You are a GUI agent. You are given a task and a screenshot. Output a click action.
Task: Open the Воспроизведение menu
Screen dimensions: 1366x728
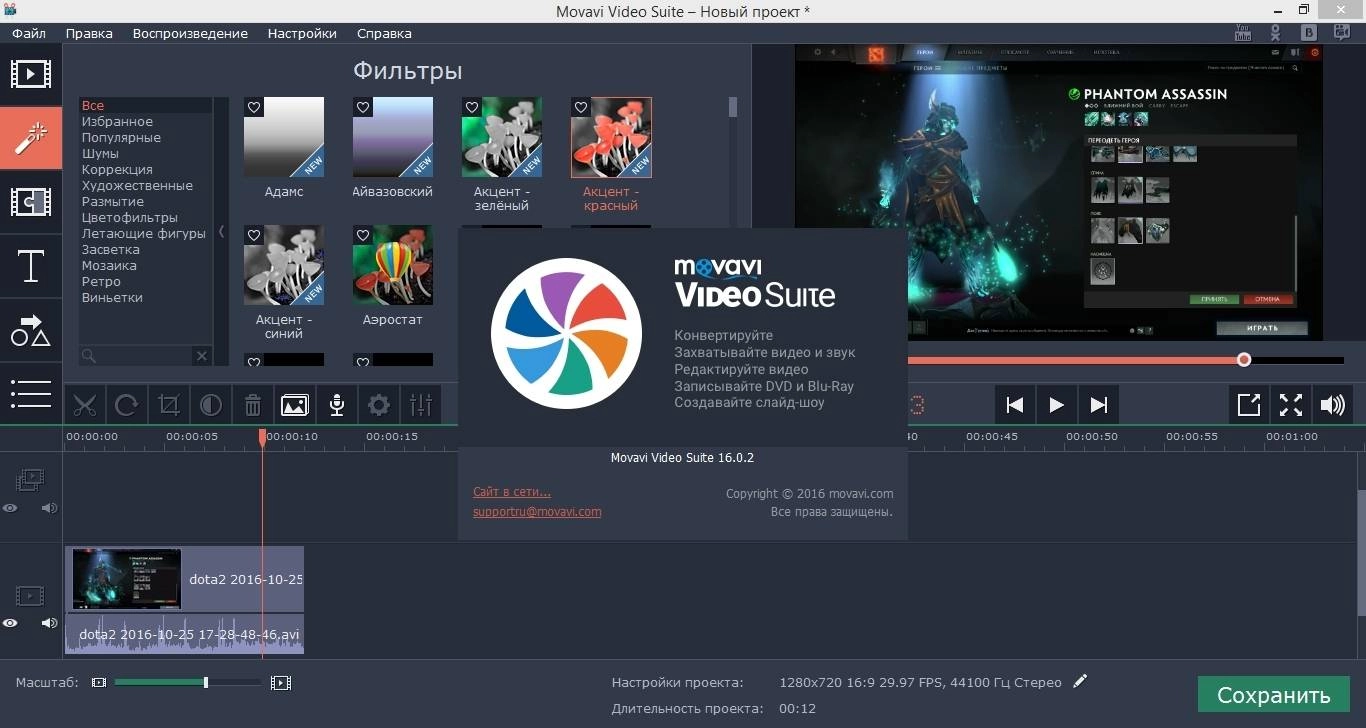click(190, 33)
